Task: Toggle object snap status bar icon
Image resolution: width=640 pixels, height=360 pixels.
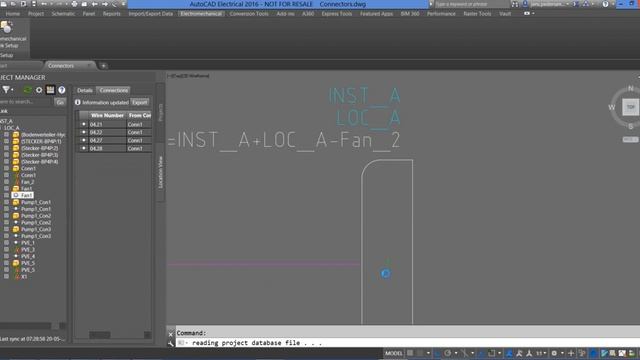Action: [x=491, y=353]
